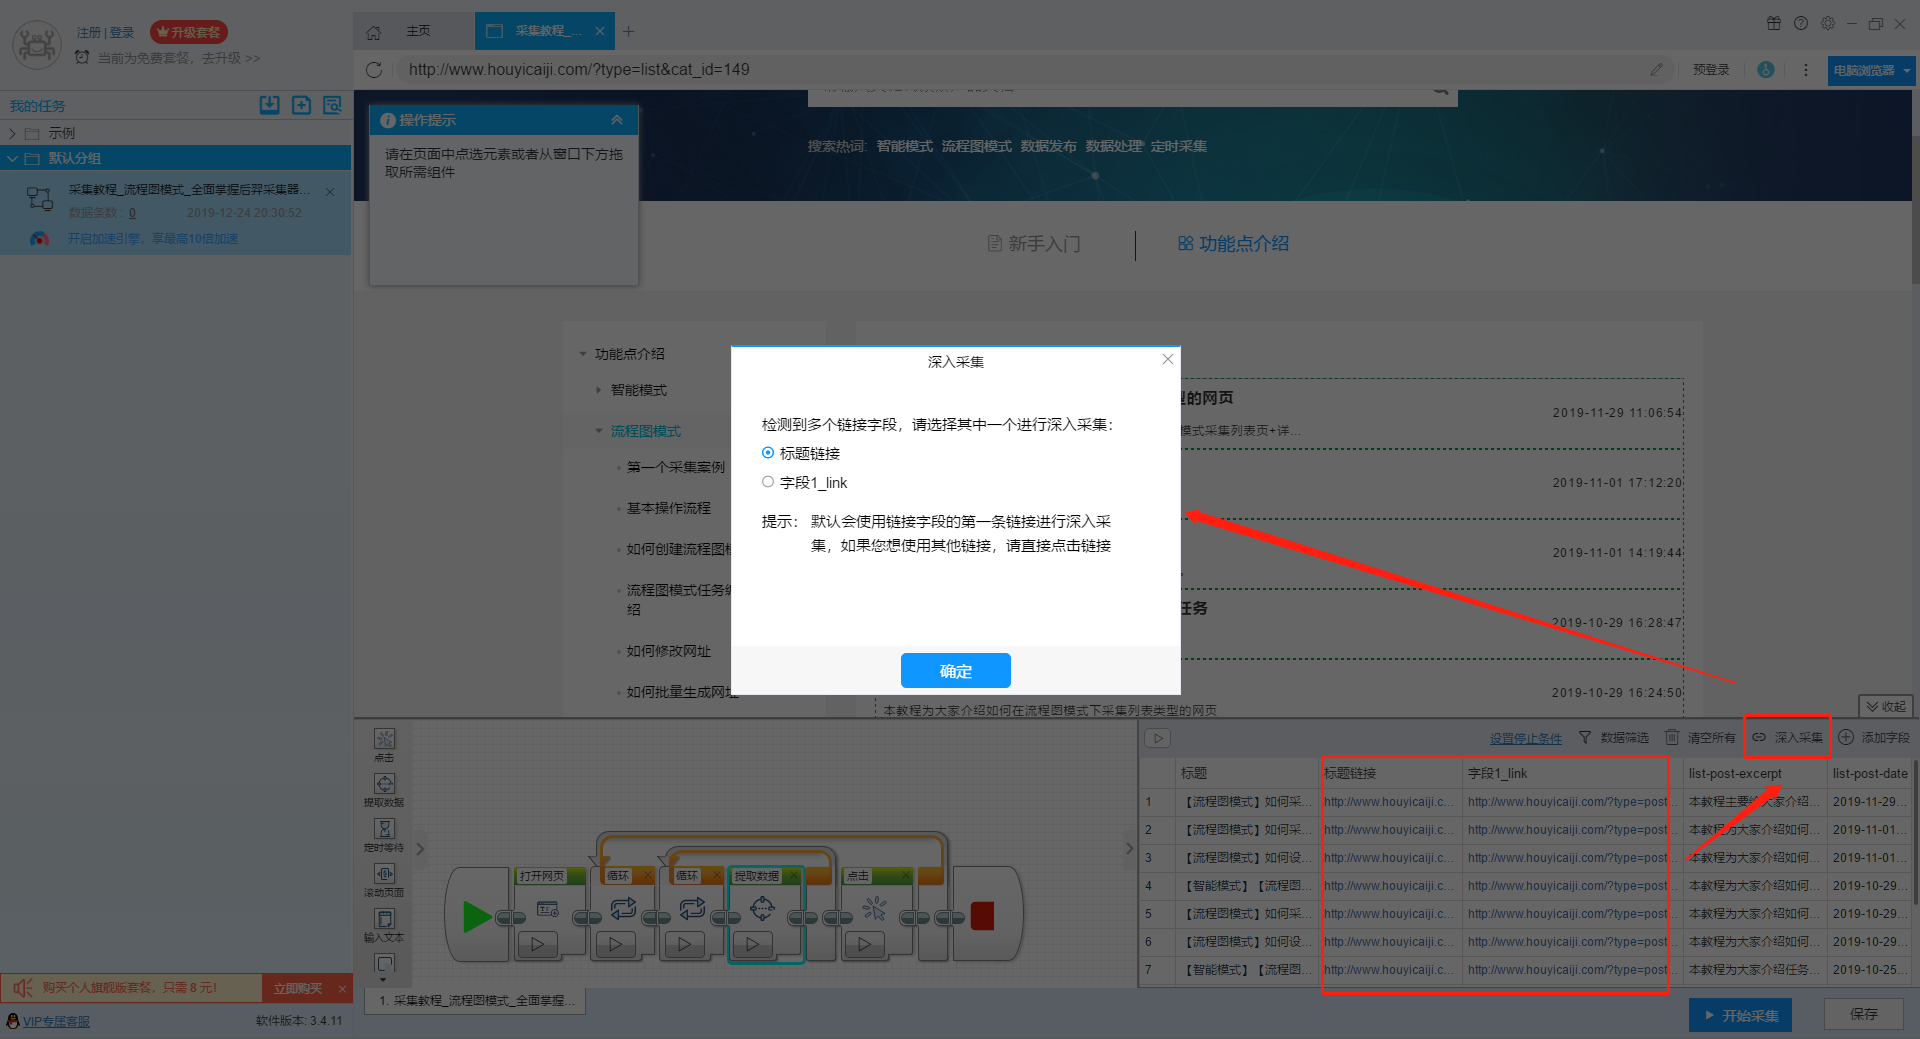This screenshot has height=1039, width=1920.
Task: Switch to the 采集教程 tab
Action: (x=545, y=31)
